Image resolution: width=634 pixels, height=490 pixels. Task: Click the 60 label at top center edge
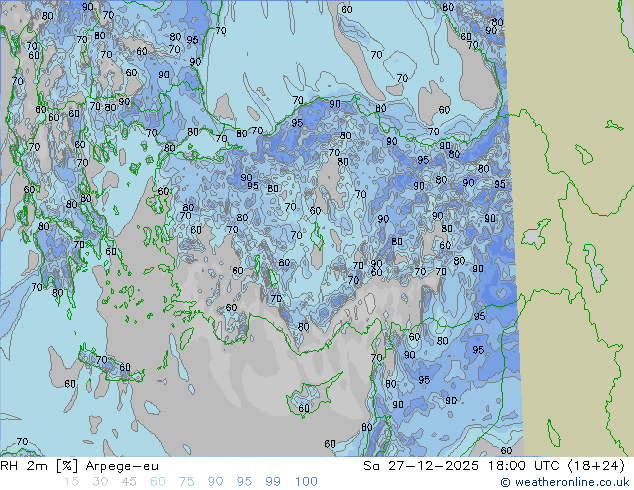(346, 10)
